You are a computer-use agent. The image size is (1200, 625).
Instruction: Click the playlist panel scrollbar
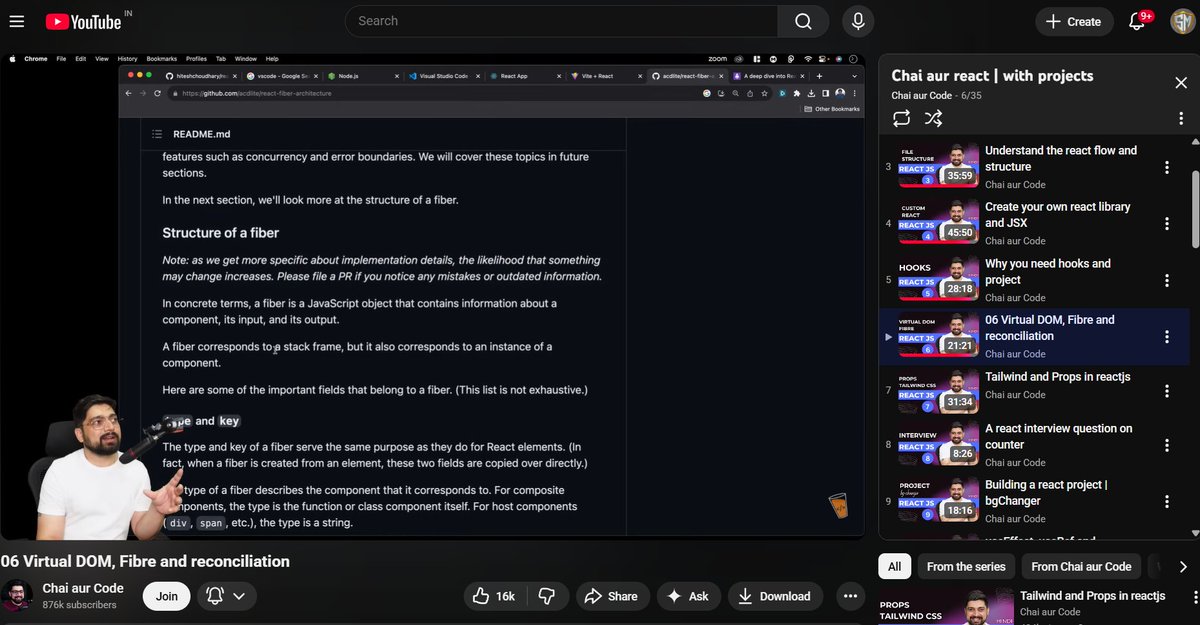1194,209
